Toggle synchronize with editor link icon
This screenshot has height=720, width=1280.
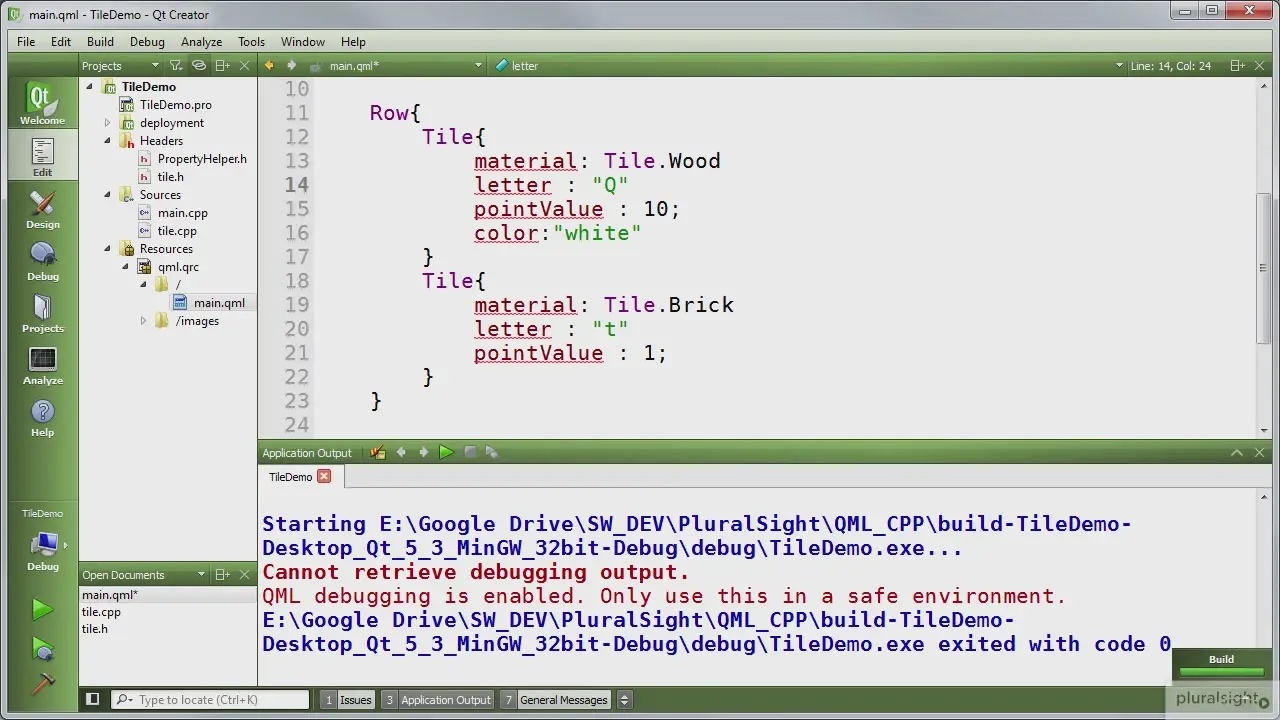[199, 66]
